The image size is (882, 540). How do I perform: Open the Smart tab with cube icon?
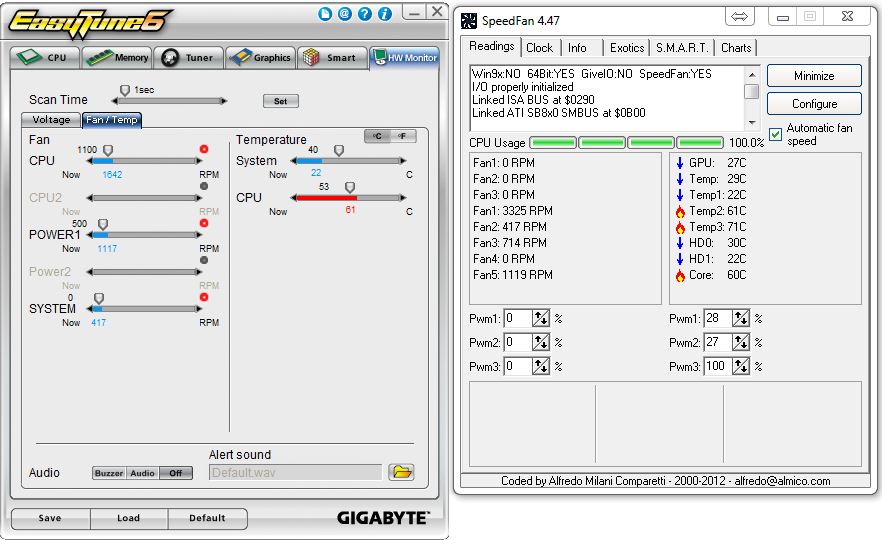pos(331,58)
